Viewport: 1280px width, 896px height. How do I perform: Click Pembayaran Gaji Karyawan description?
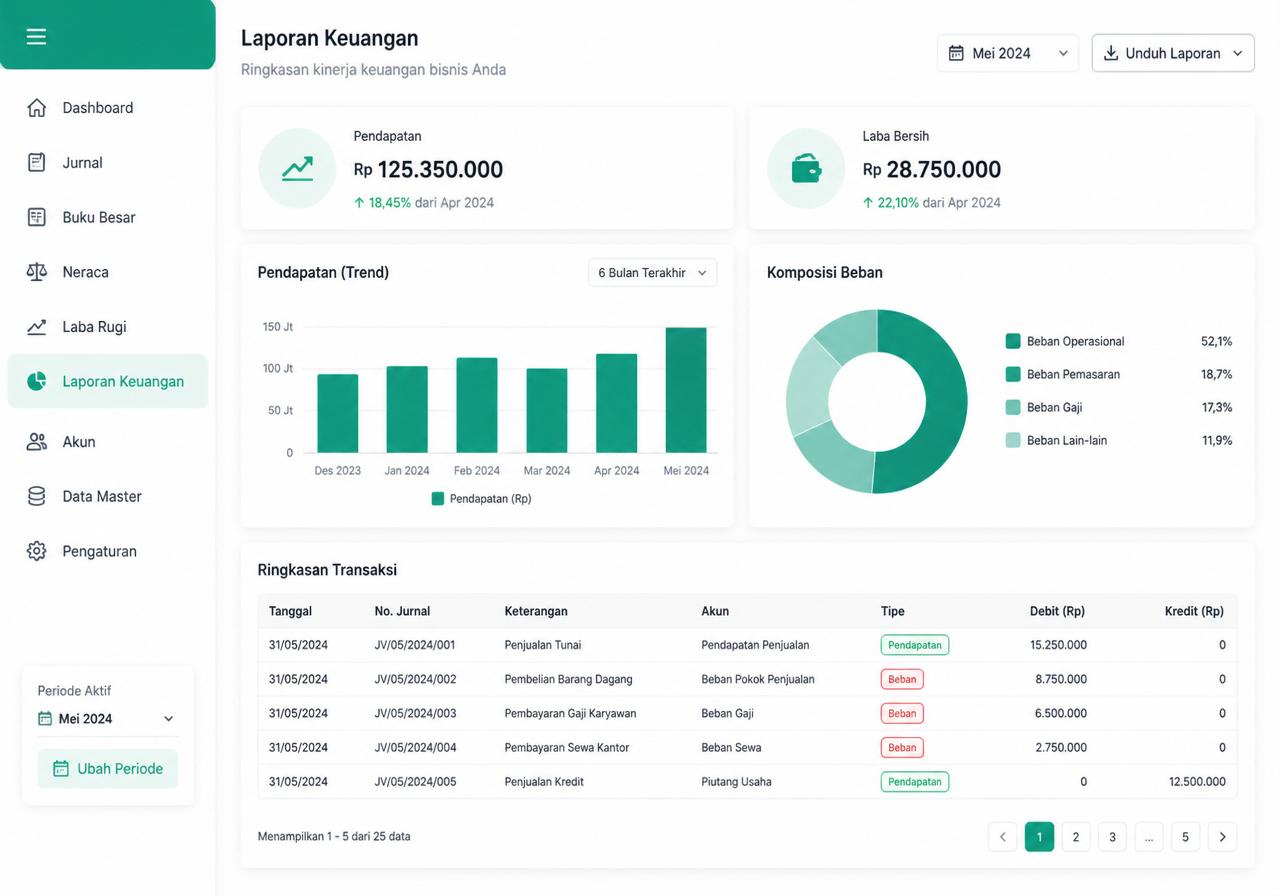coord(570,713)
